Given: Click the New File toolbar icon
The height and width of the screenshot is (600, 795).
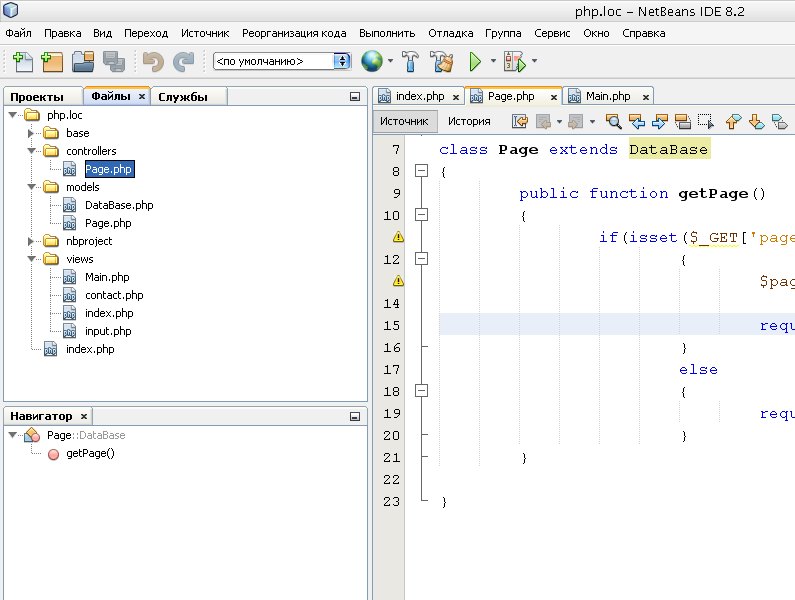Looking at the screenshot, I should [21, 62].
